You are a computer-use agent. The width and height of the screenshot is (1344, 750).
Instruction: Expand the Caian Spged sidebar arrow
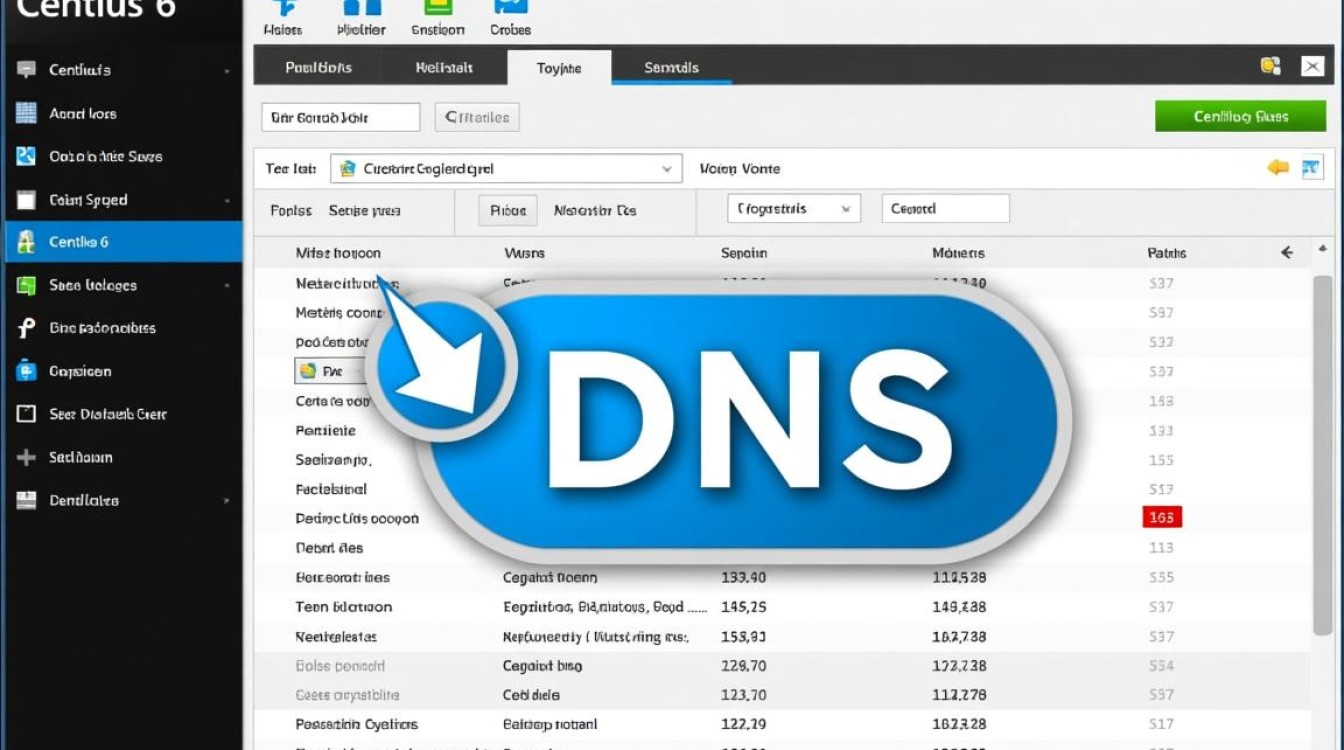pos(227,200)
